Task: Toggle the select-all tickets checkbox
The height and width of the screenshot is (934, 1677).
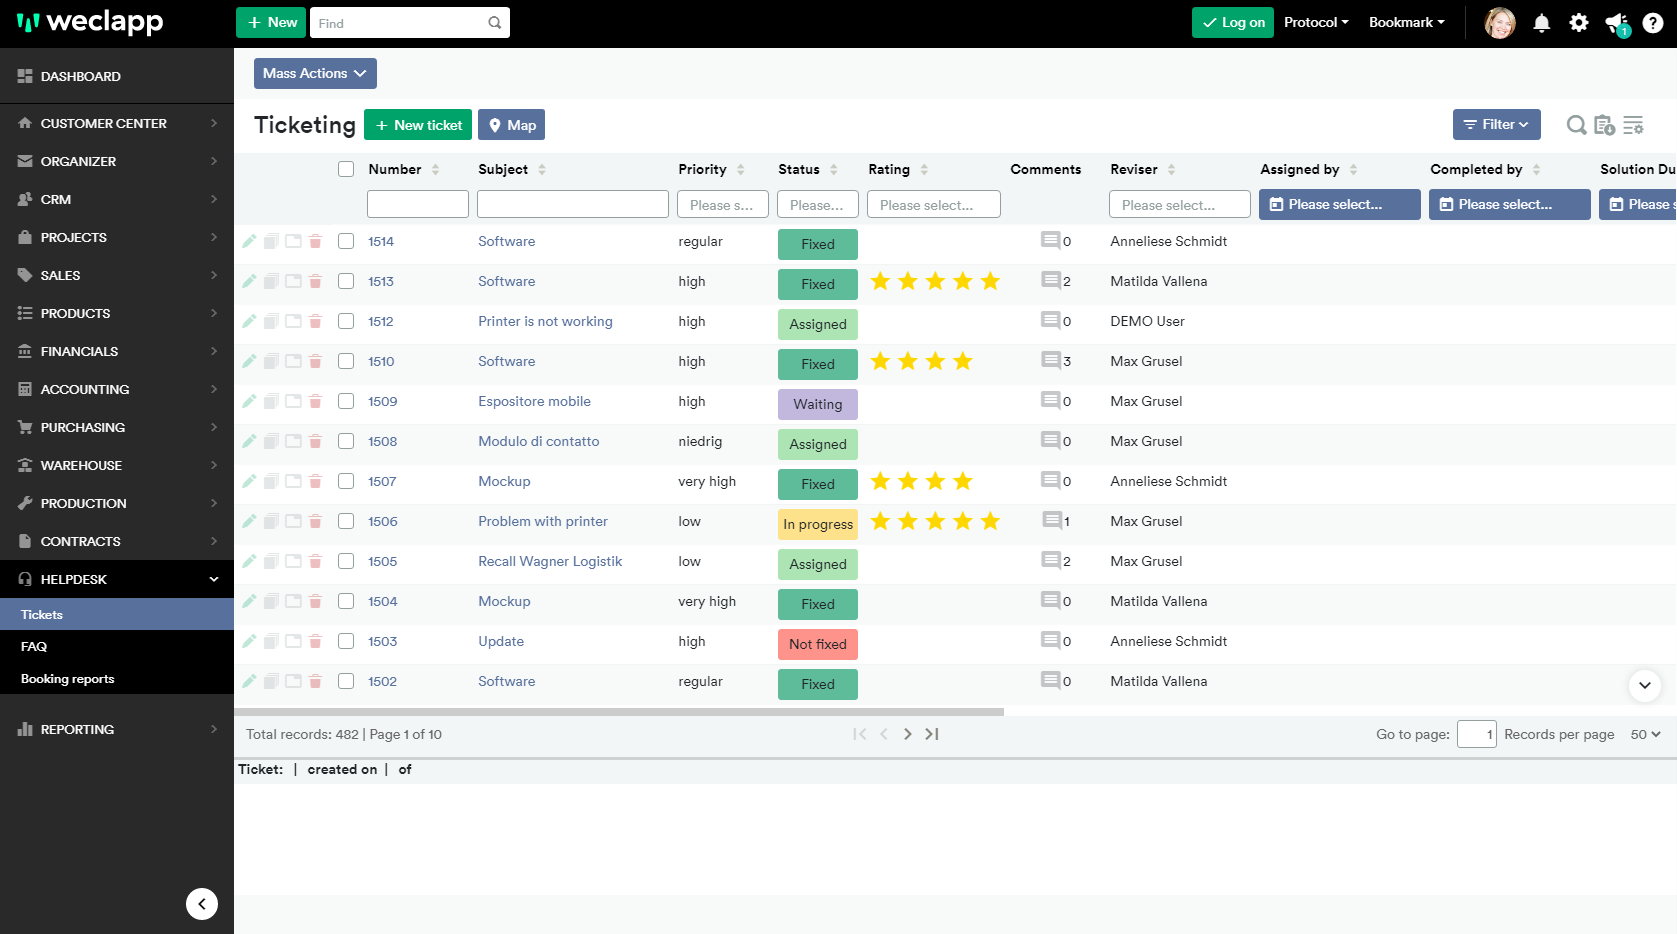Action: 346,169
